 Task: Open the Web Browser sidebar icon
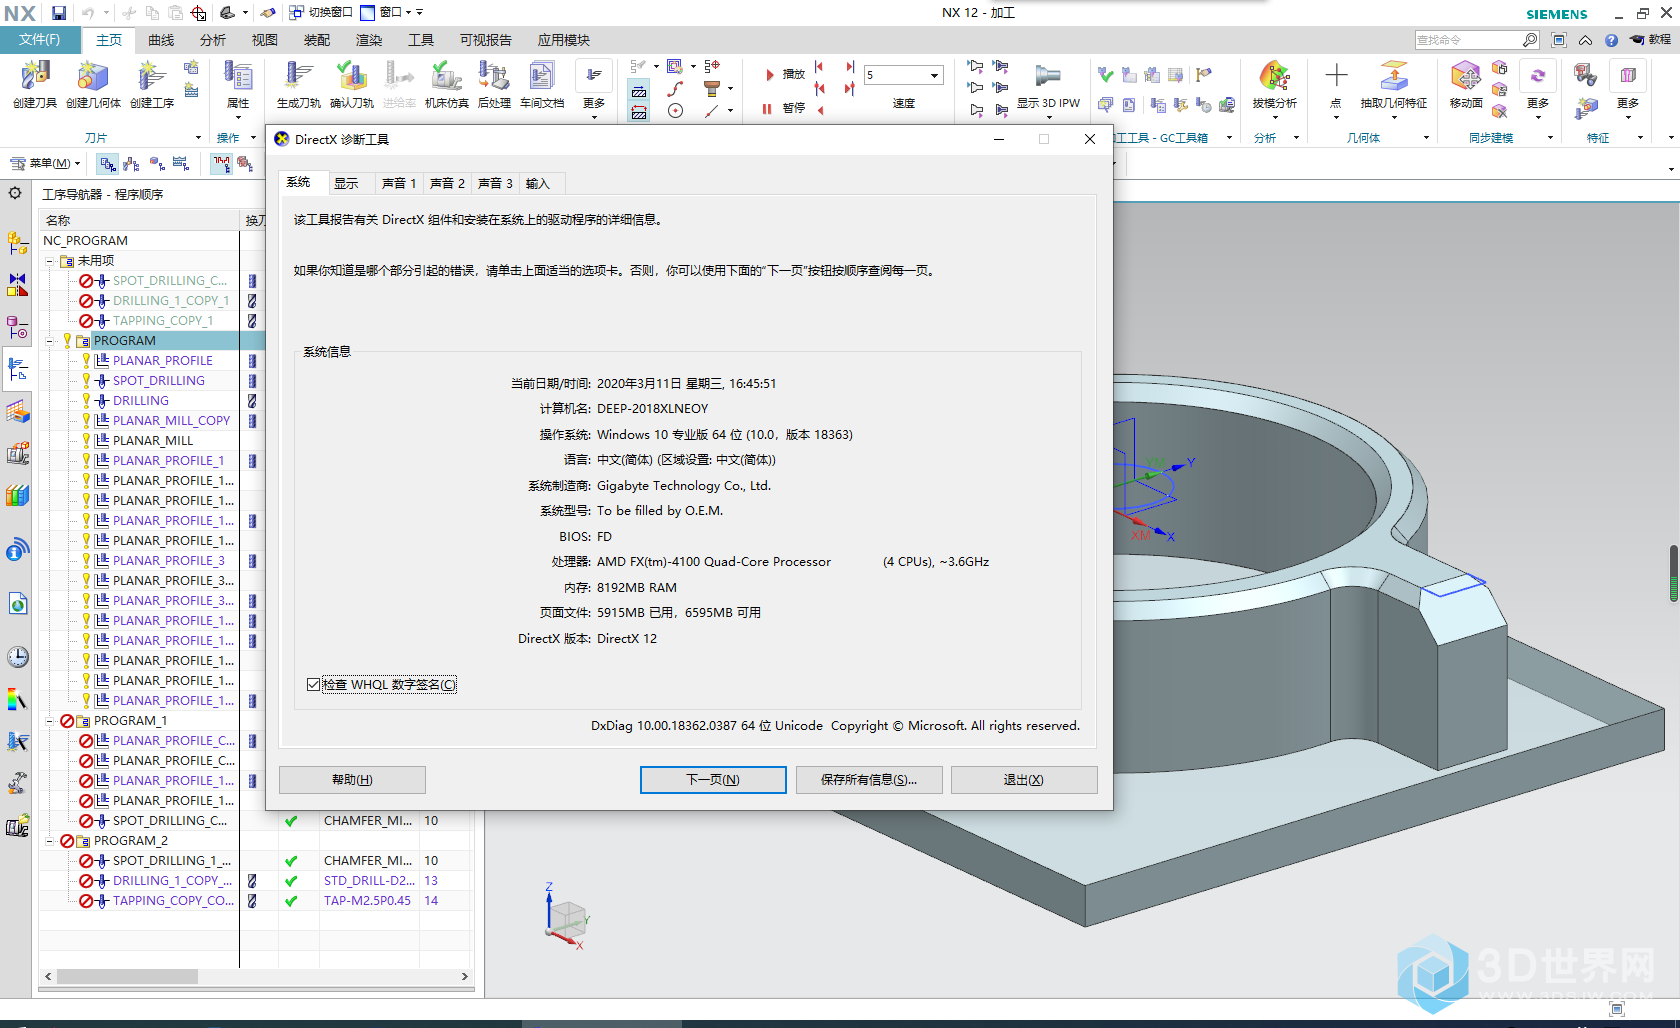coord(17,603)
